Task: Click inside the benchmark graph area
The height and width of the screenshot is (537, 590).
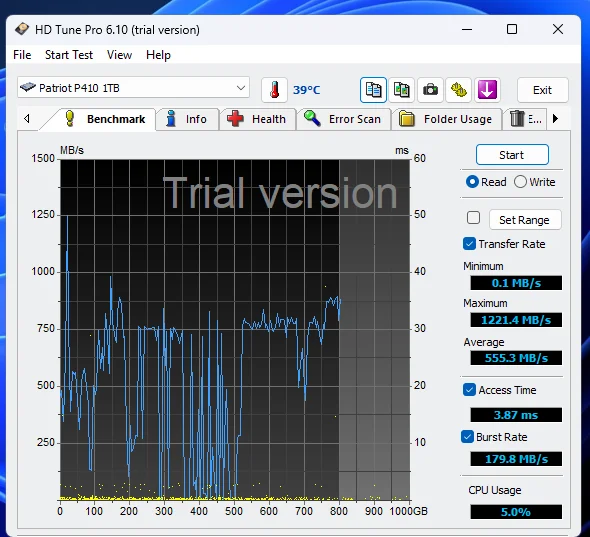Action: 235,330
